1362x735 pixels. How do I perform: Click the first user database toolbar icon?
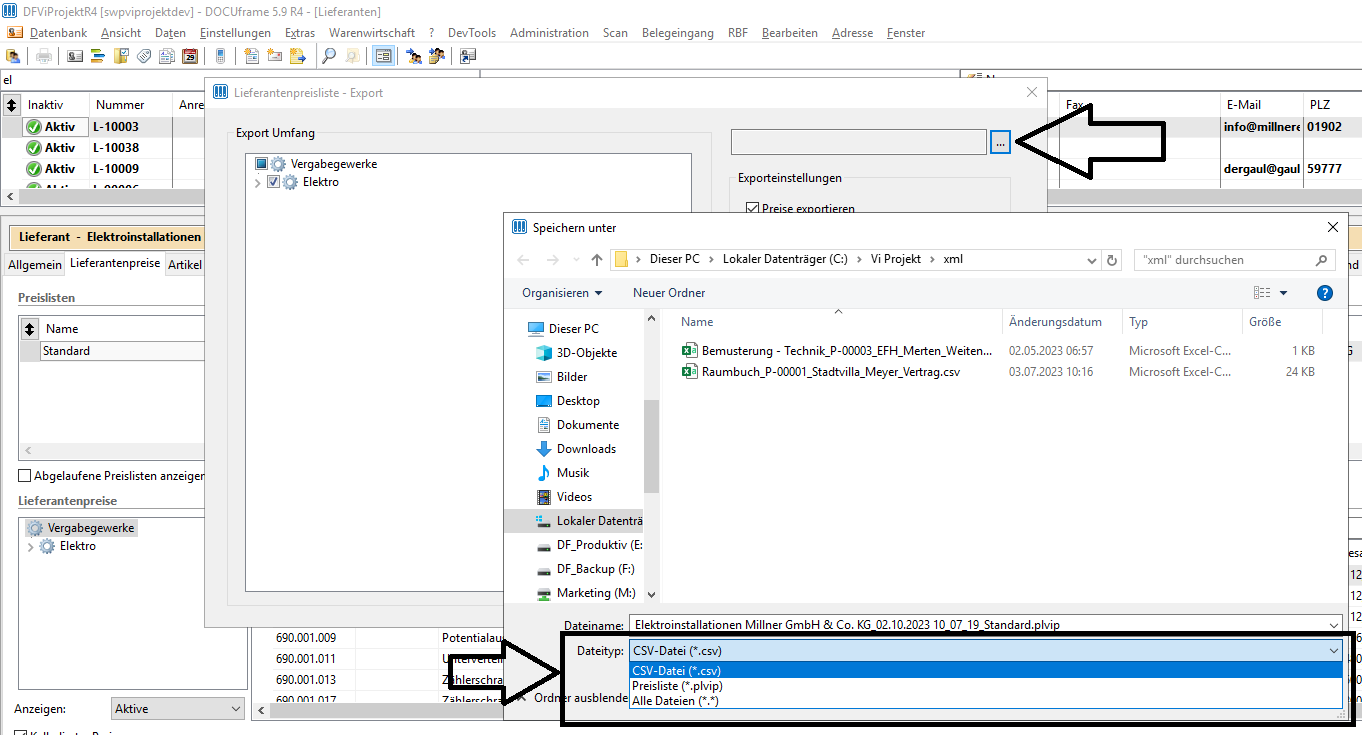[14, 56]
